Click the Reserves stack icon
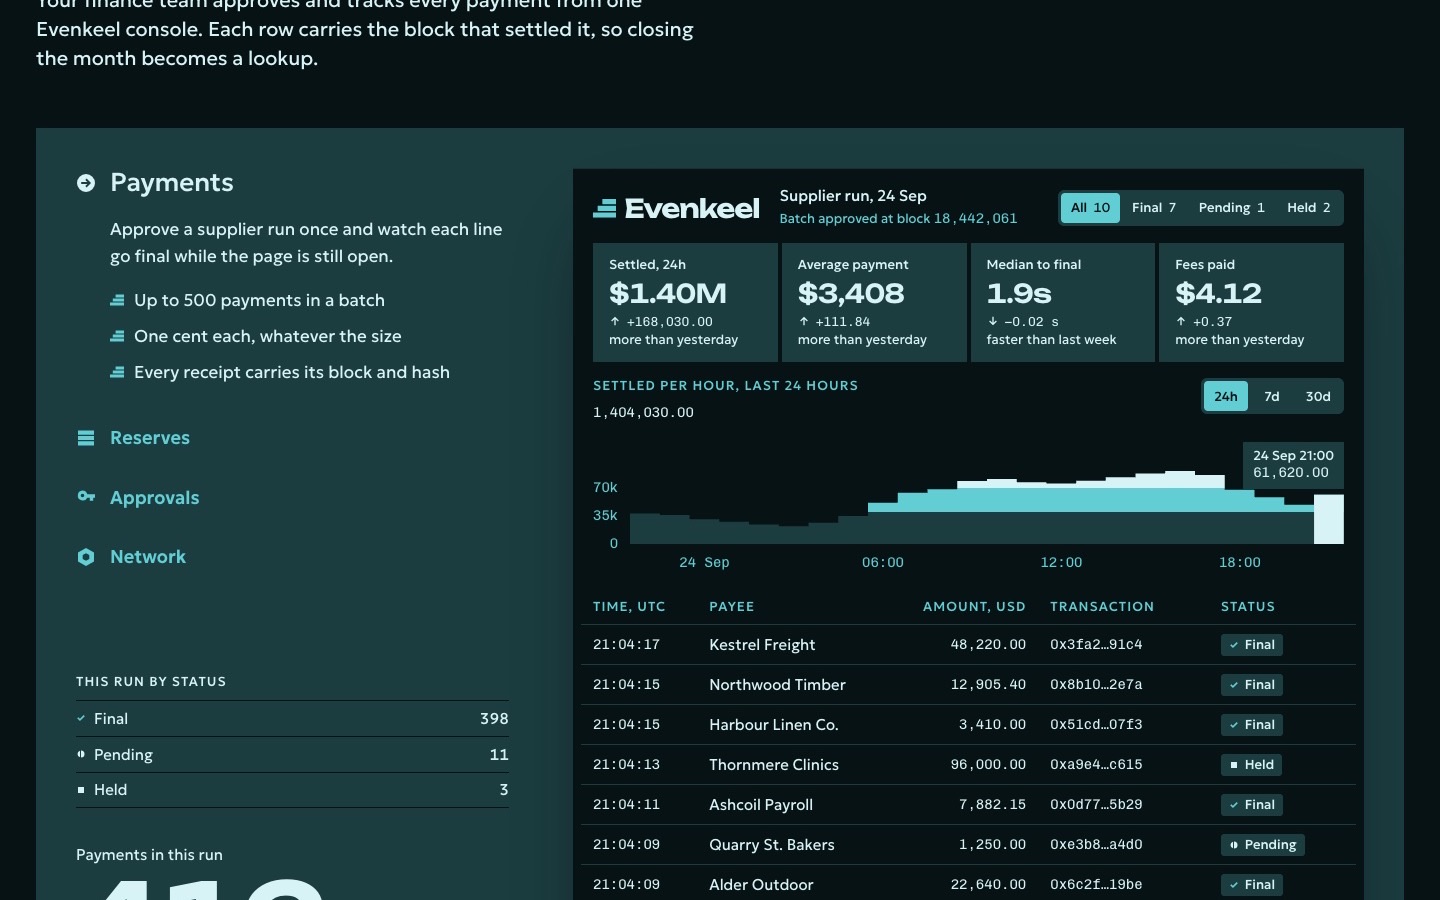This screenshot has width=1440, height=900. (86, 438)
